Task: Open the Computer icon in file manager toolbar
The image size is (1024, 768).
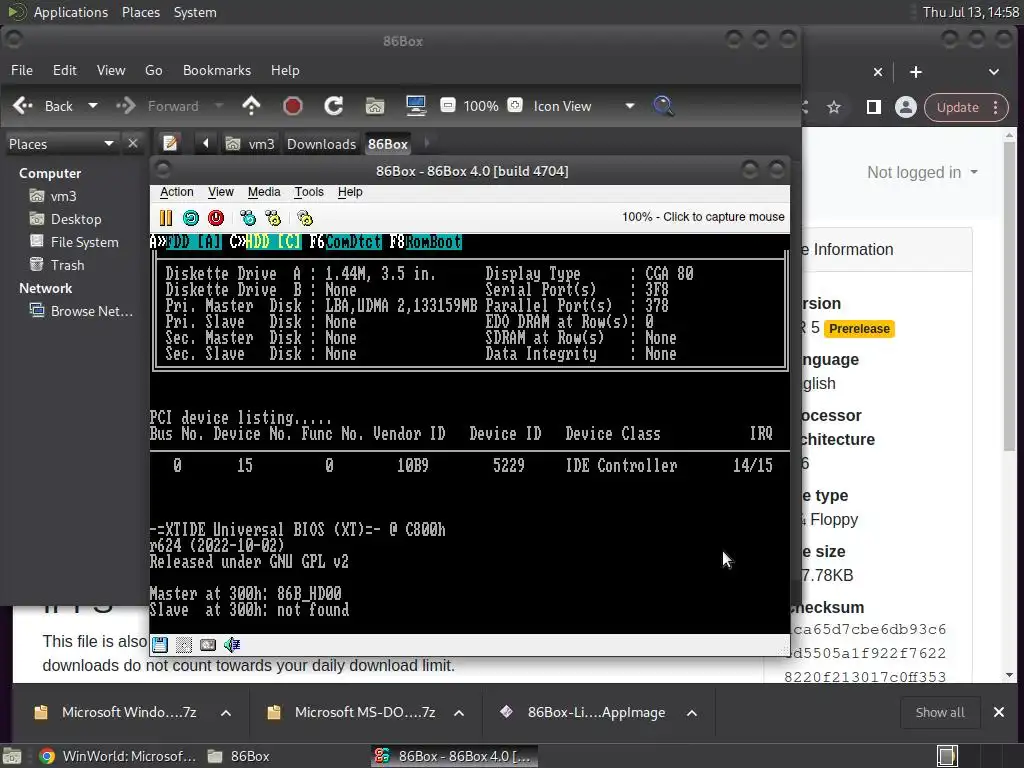Action: pyautogui.click(x=415, y=106)
